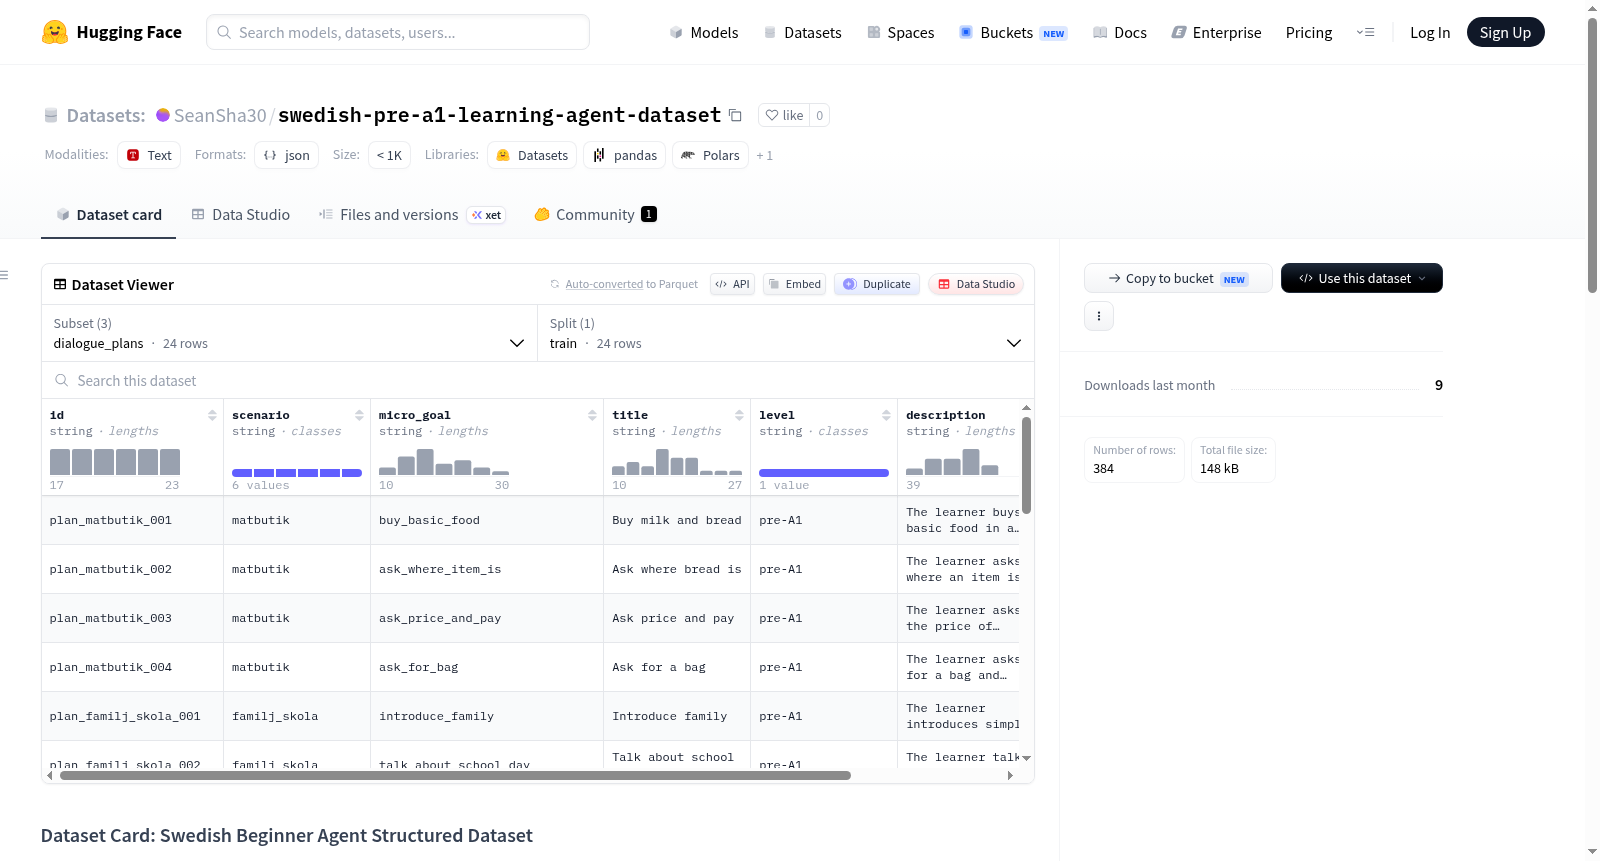1600x861 pixels.
Task: Select the ask_for_bag cell
Action: (x=487, y=667)
